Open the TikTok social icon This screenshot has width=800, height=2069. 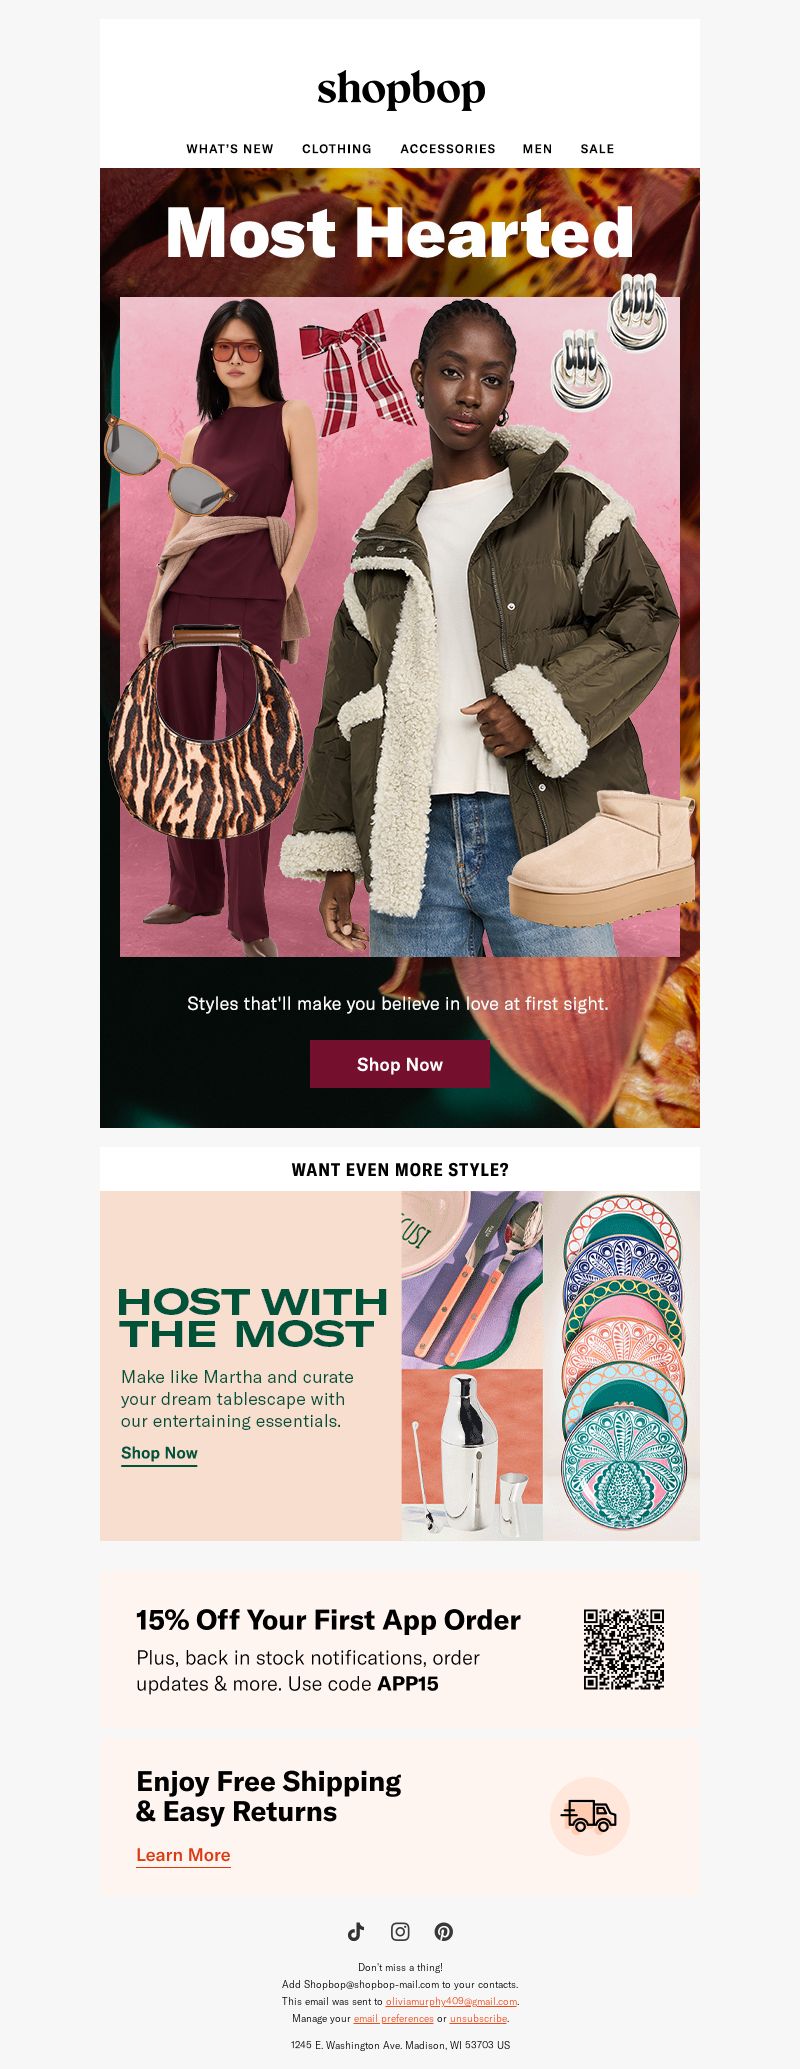tap(356, 1931)
